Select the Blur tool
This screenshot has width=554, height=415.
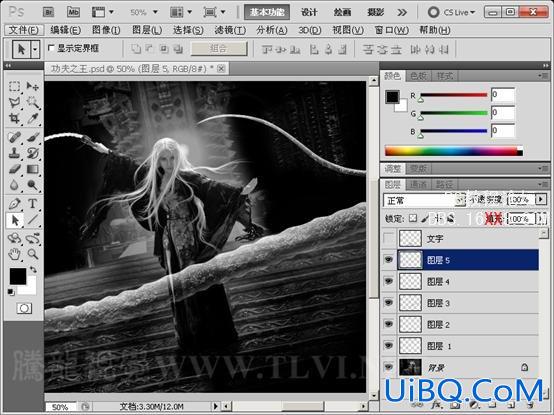point(14,185)
